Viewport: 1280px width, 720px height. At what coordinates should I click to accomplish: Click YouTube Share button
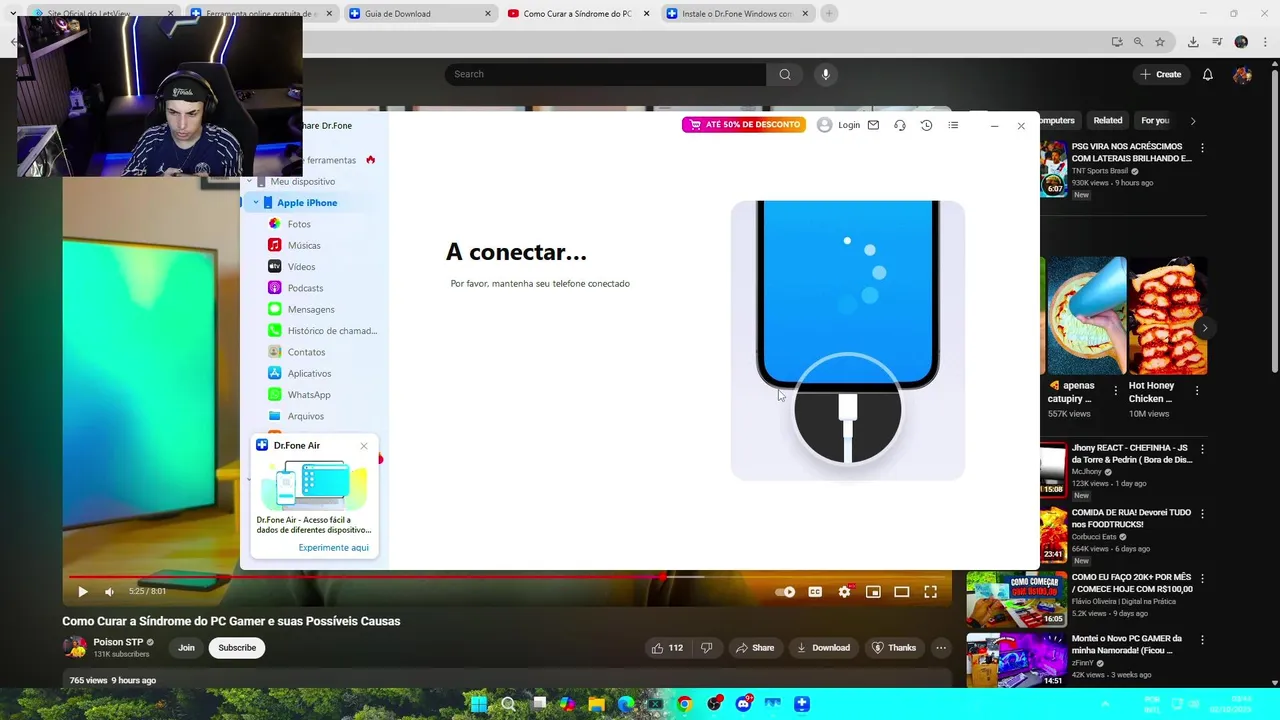click(755, 648)
